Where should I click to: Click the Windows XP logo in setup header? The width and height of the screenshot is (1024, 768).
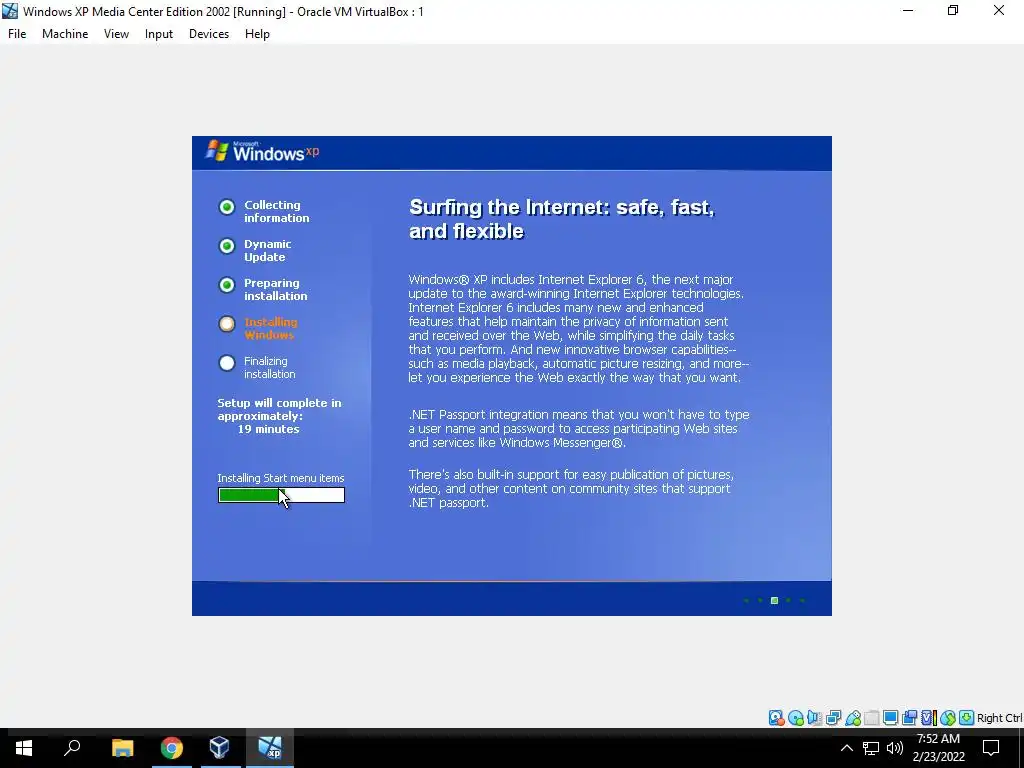(262, 152)
